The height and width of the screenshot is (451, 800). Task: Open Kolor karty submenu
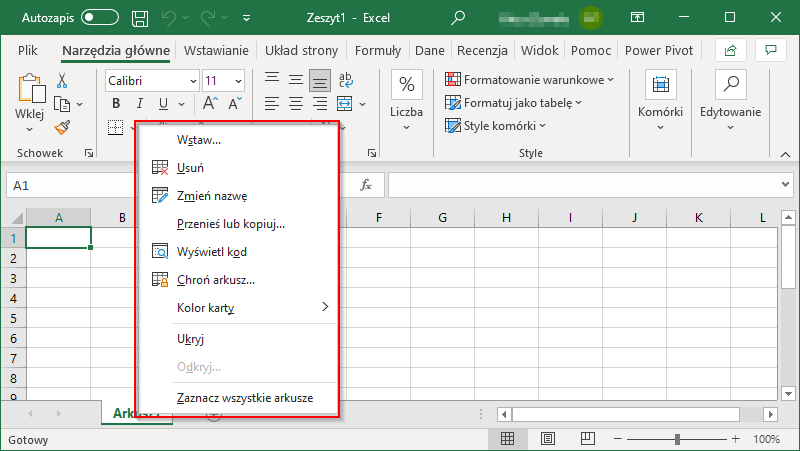click(x=237, y=308)
